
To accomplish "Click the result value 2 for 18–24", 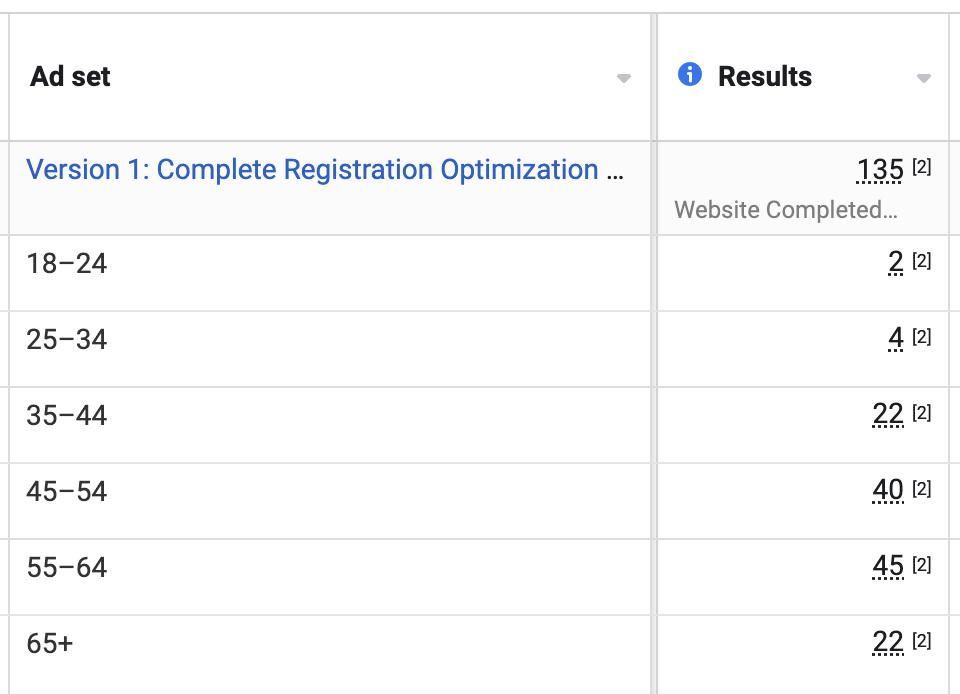I will pos(896,262).
